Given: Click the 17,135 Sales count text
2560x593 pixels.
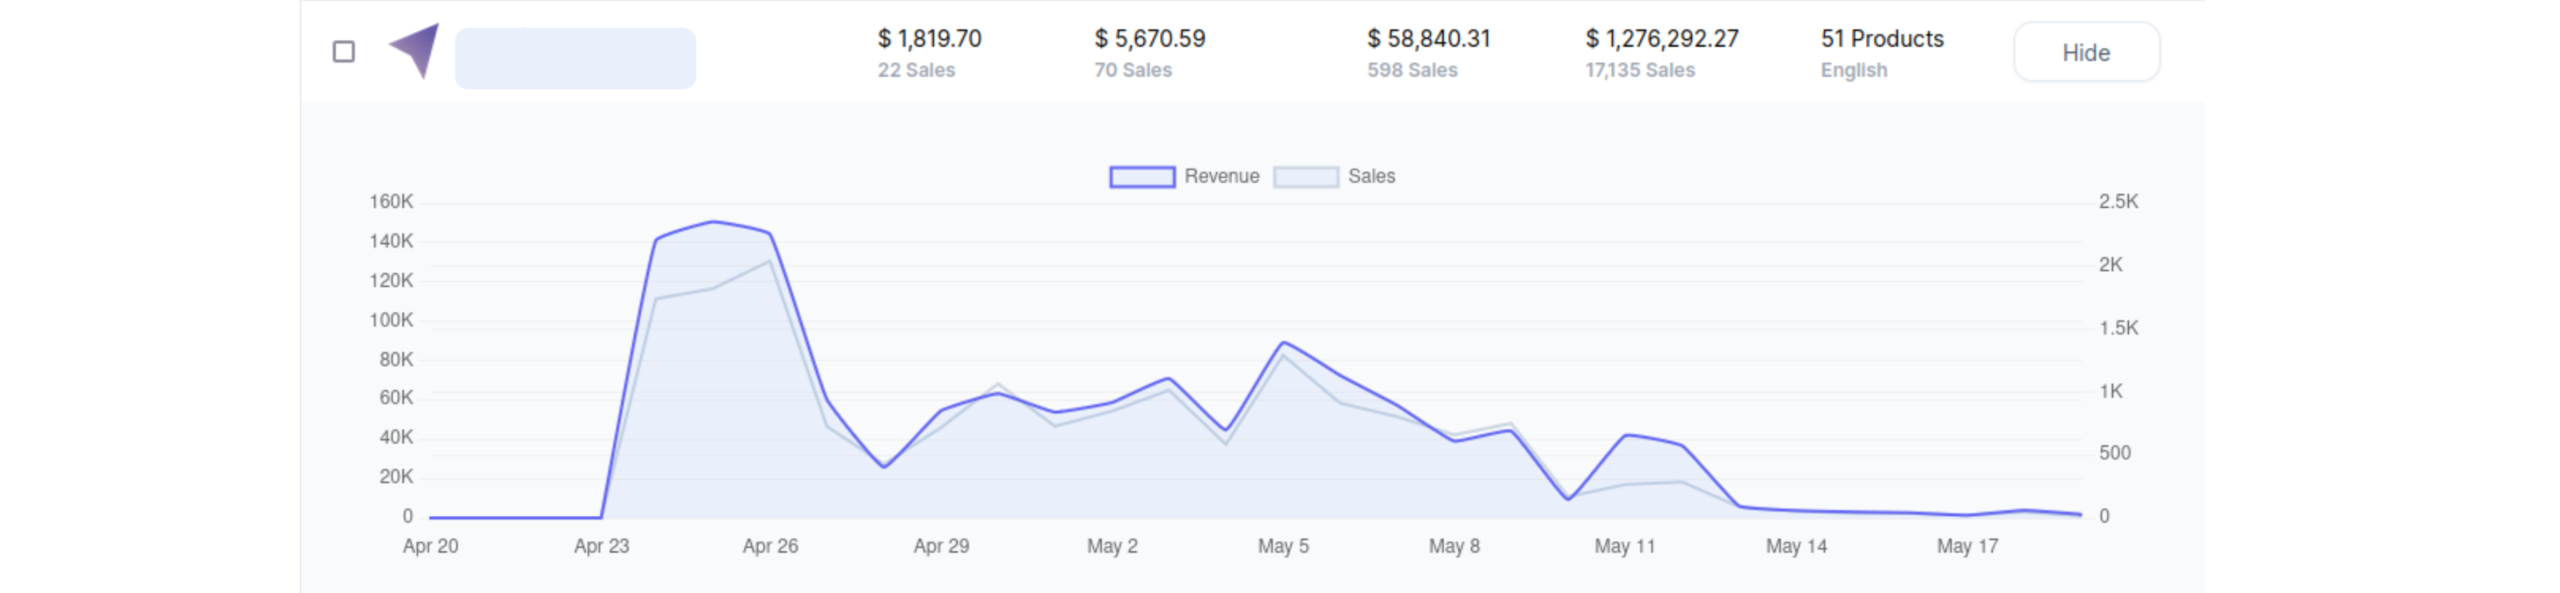Looking at the screenshot, I should click(1639, 70).
